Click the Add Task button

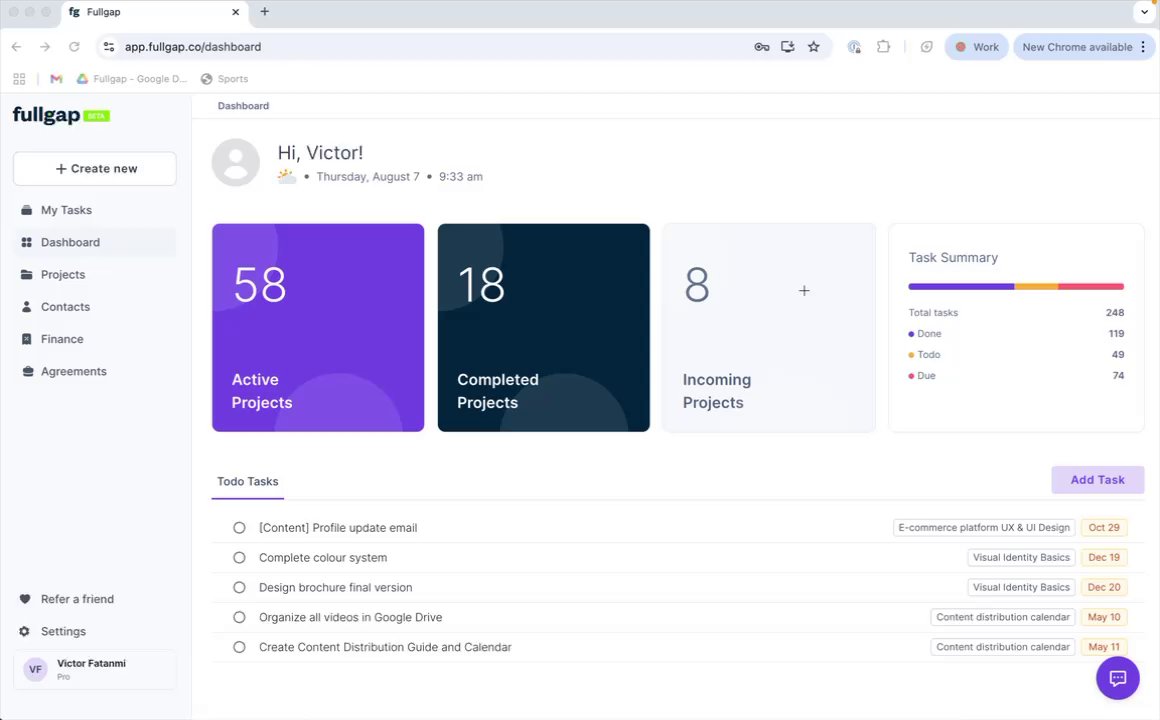click(1097, 480)
